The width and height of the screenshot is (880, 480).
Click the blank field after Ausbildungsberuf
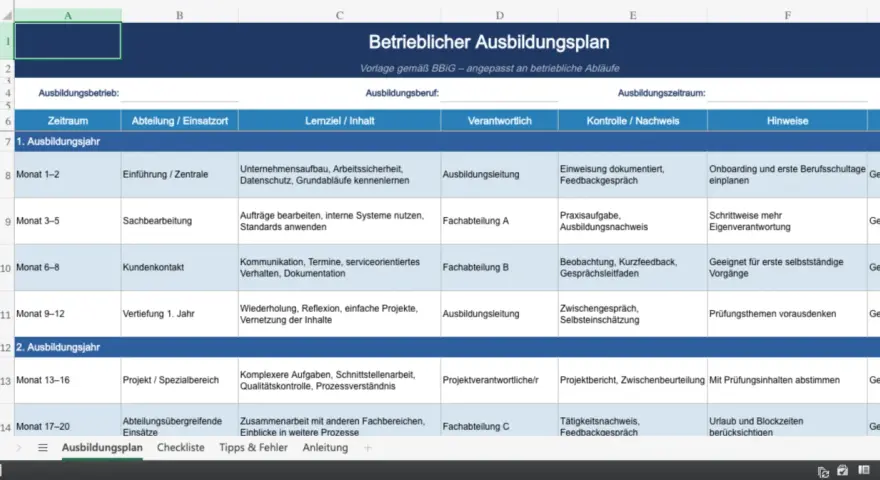(499, 93)
